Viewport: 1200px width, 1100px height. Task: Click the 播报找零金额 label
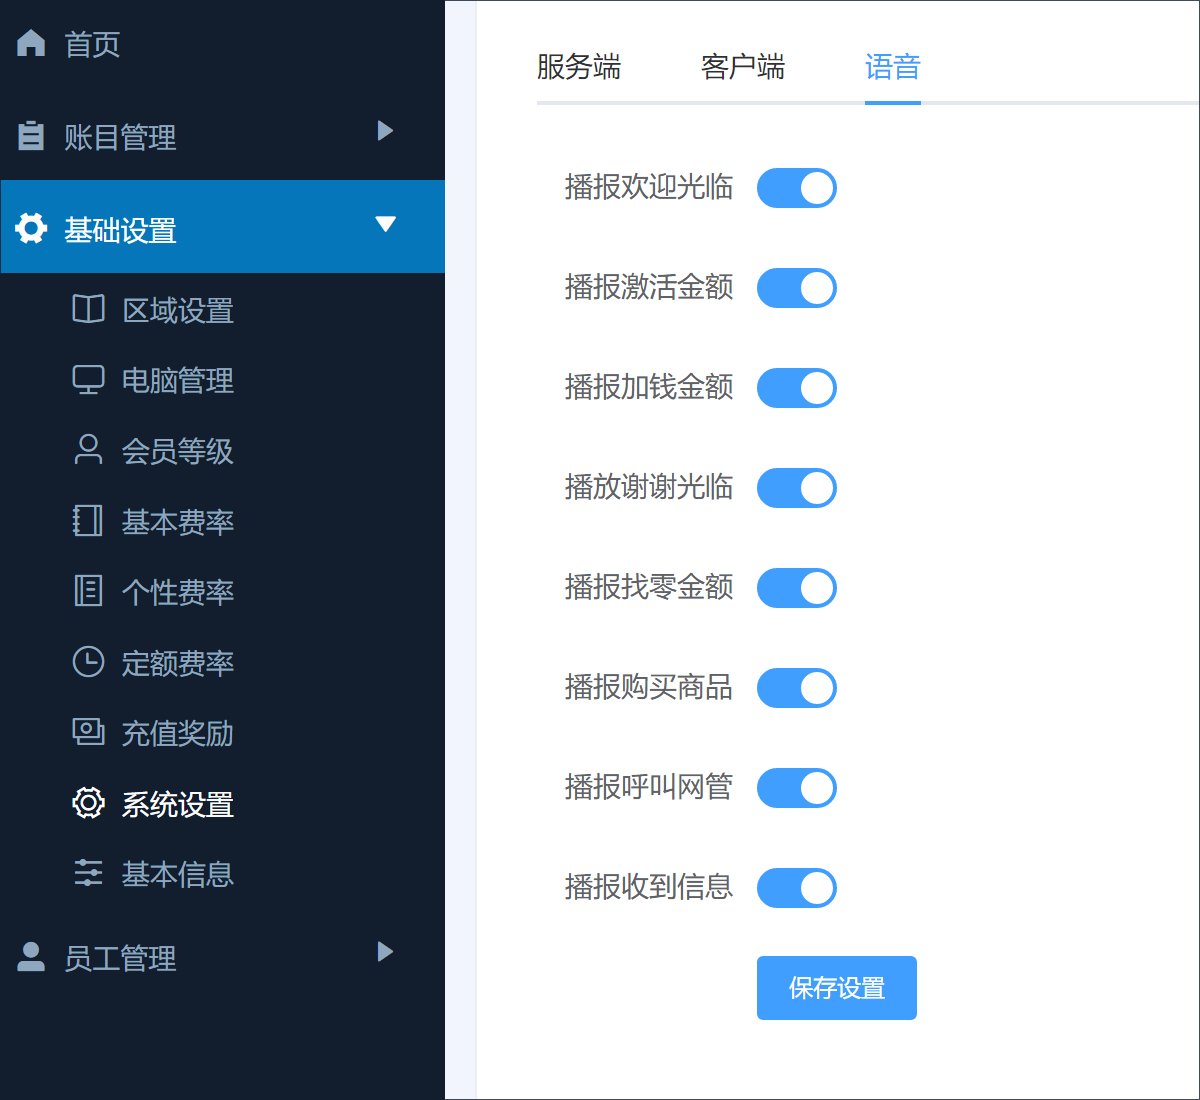[649, 587]
